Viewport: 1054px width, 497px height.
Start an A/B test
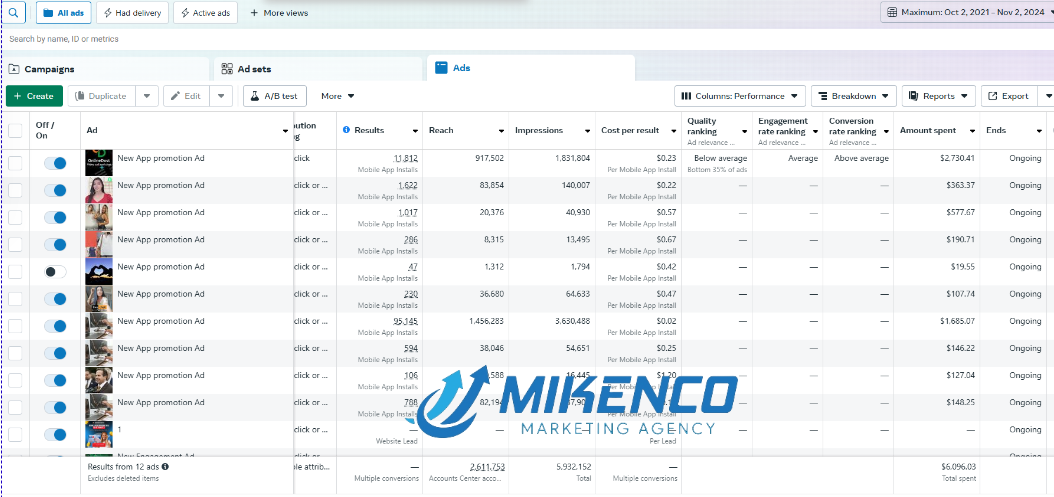coord(274,96)
